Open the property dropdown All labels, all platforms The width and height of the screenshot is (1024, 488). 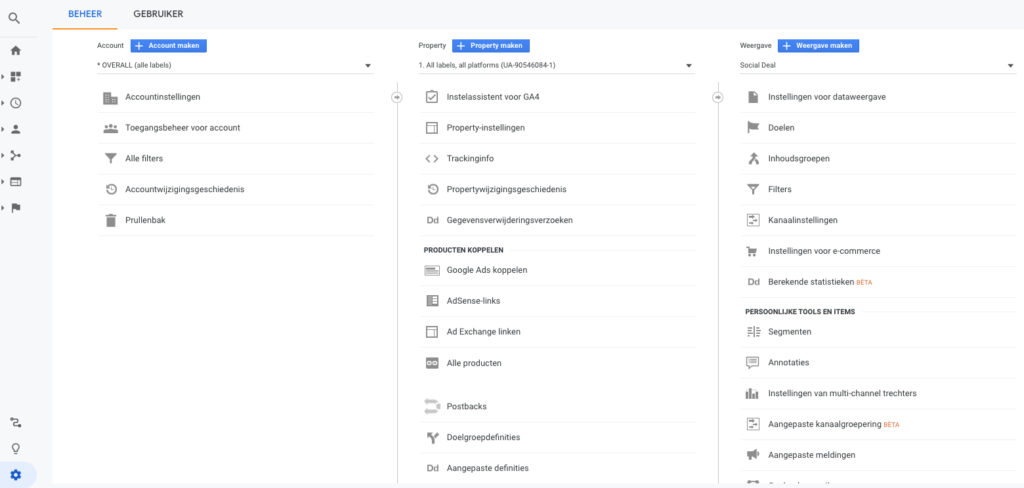coord(556,66)
